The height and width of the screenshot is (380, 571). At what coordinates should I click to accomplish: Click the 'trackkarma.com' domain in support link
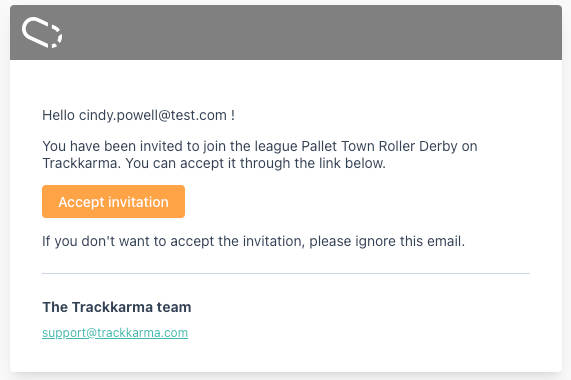pyautogui.click(x=142, y=333)
